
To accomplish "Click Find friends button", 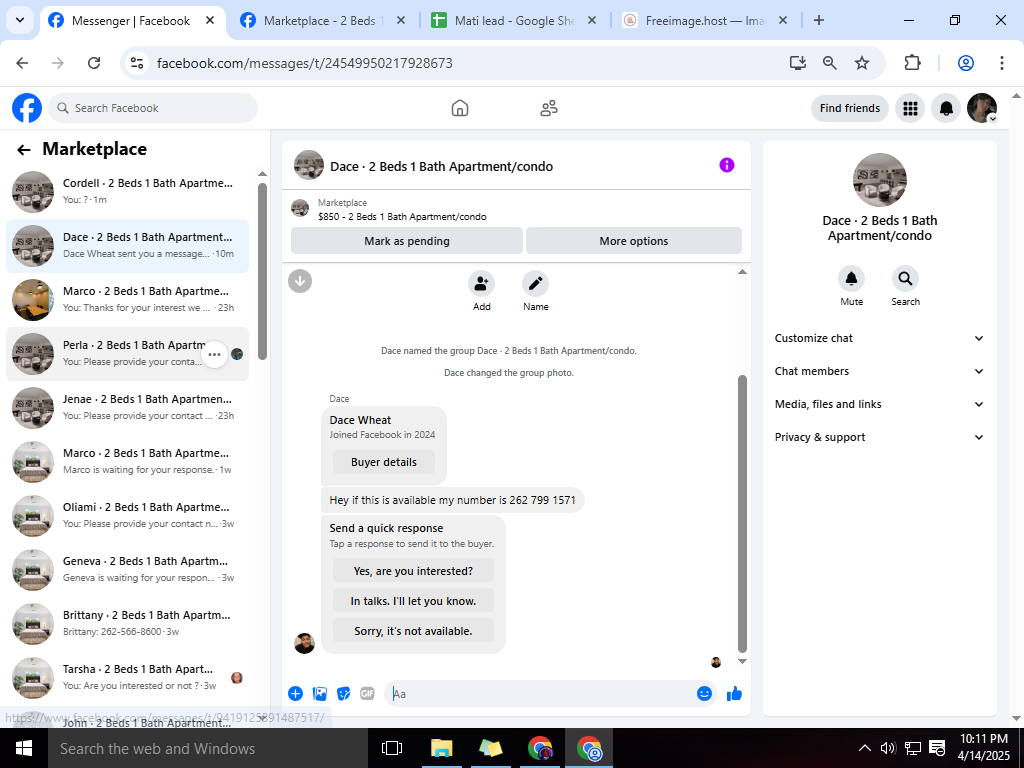I will click(850, 108).
